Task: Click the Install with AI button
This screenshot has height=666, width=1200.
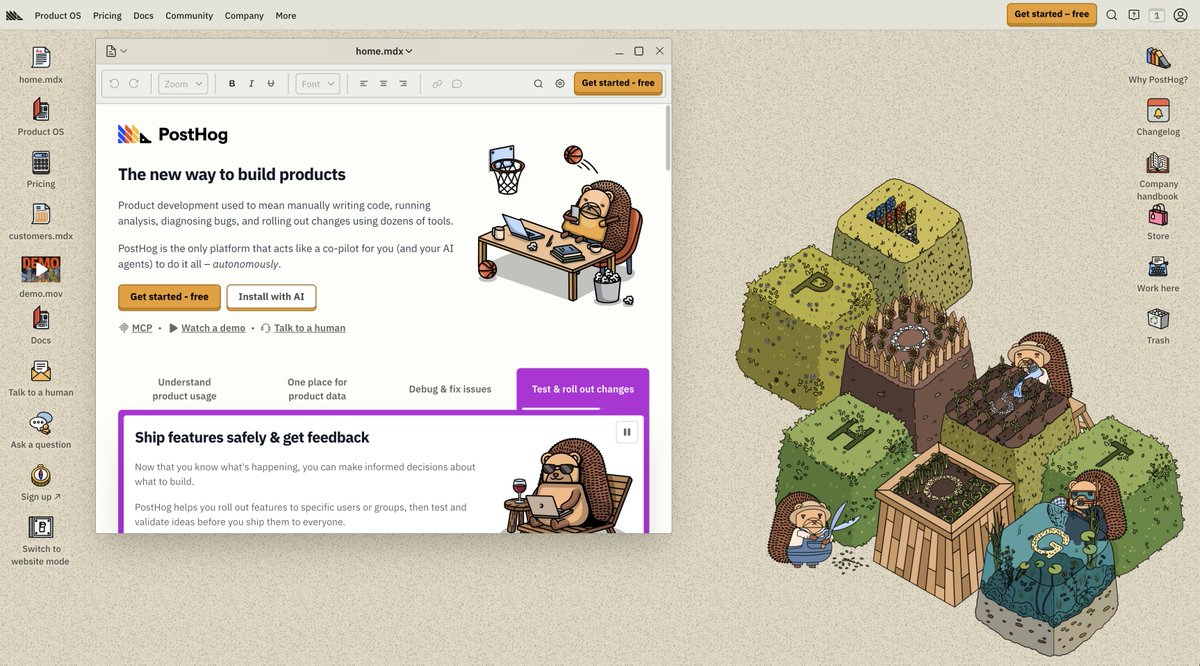Action: 271,297
